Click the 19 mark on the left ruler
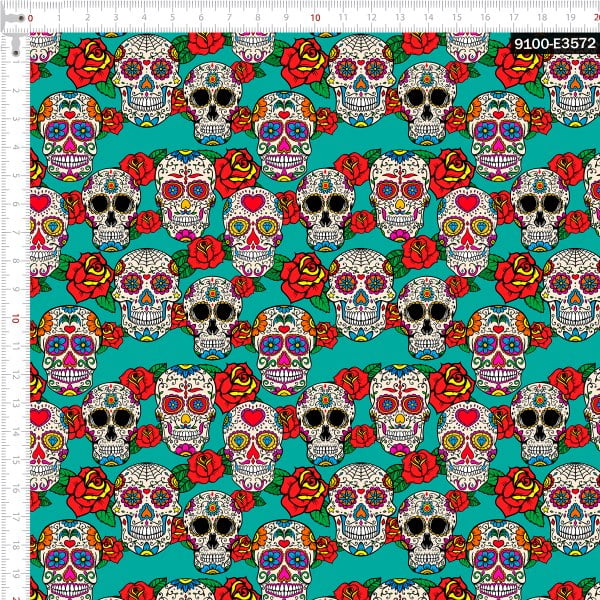600x600 pixels. click(17, 576)
